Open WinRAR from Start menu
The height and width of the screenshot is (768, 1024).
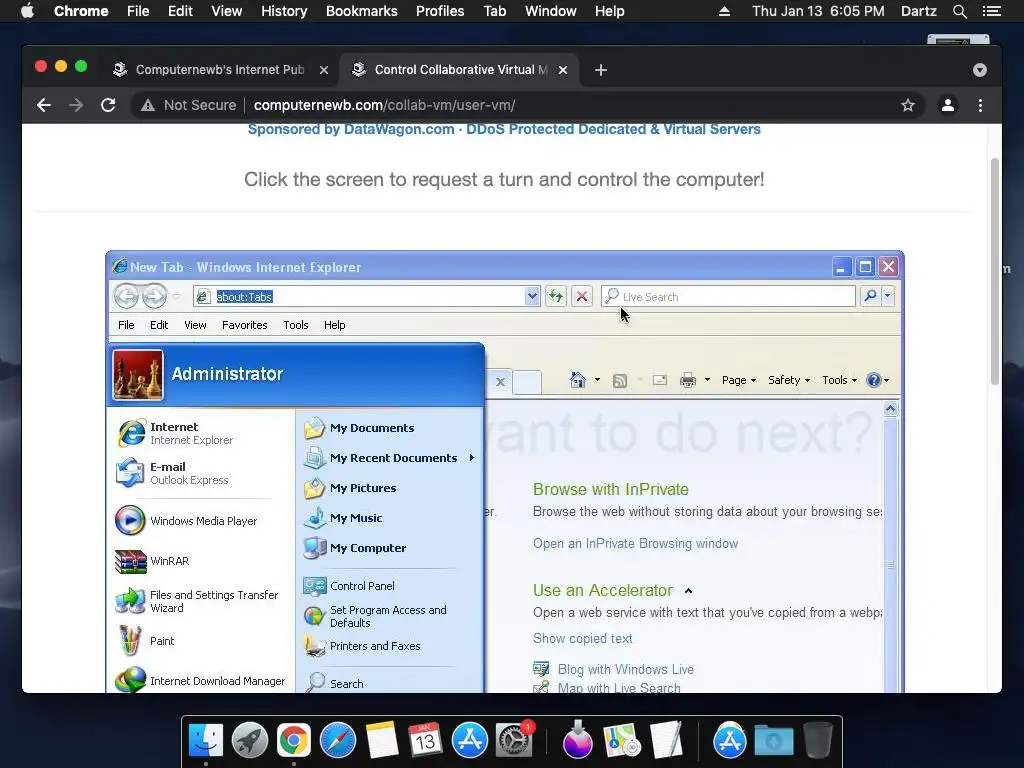152,561
